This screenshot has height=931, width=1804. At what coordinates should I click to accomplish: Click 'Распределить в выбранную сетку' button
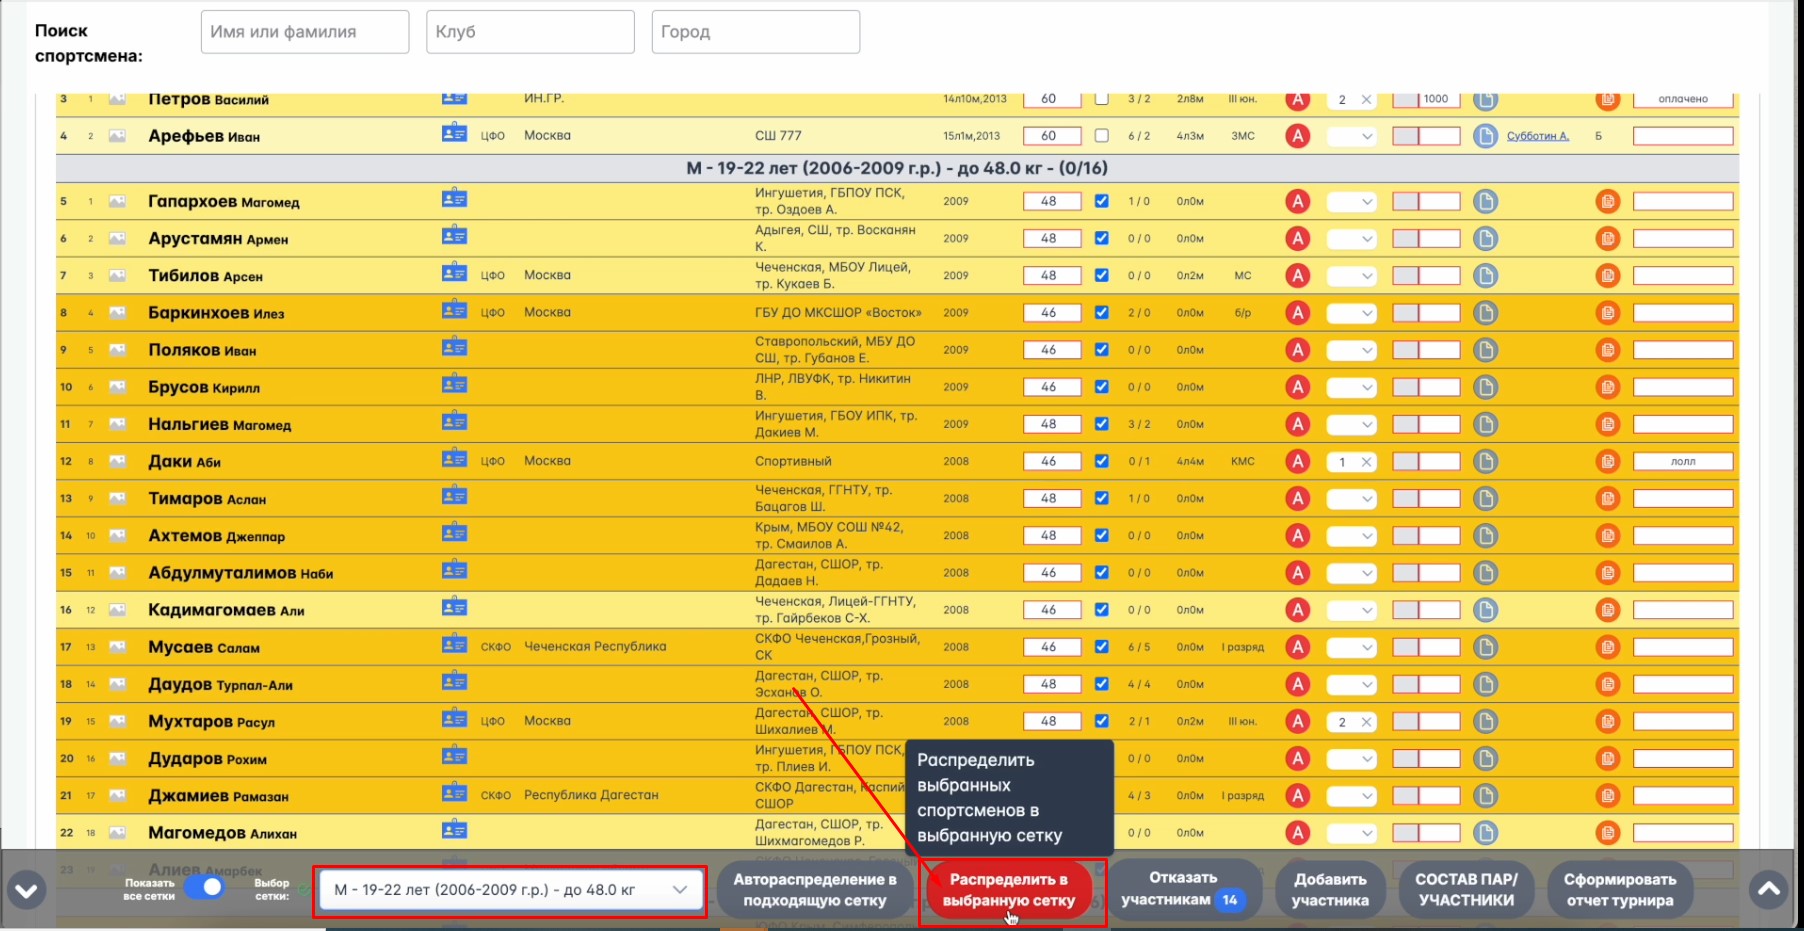click(1008, 890)
